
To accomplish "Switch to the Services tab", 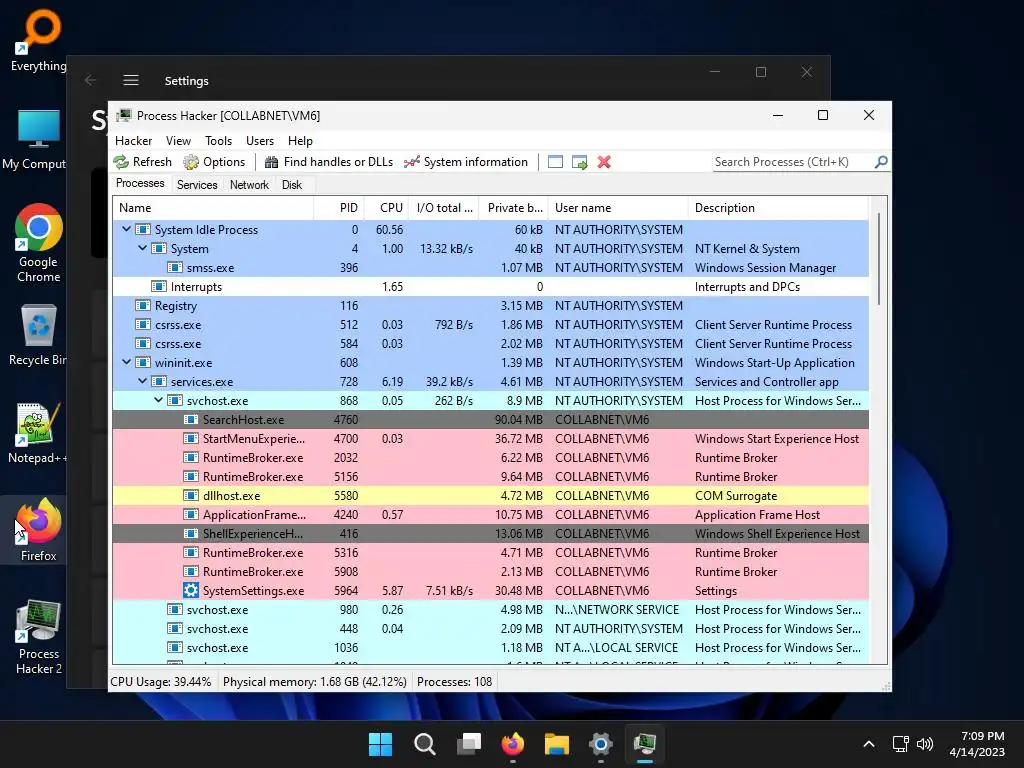I will [197, 185].
